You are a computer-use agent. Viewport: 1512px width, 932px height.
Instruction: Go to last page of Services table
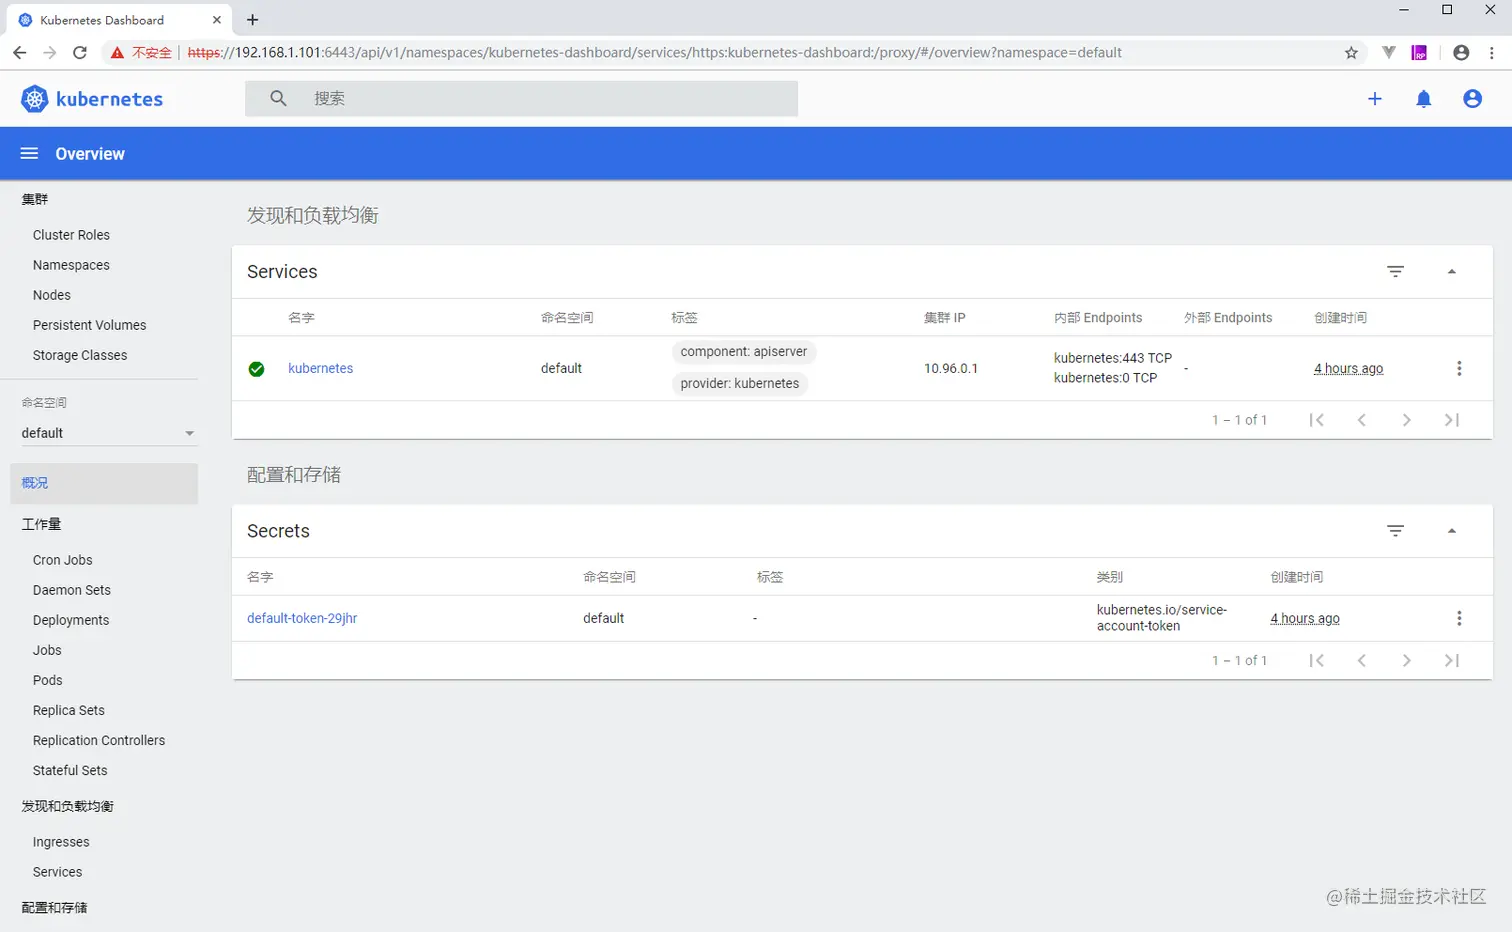pos(1452,420)
